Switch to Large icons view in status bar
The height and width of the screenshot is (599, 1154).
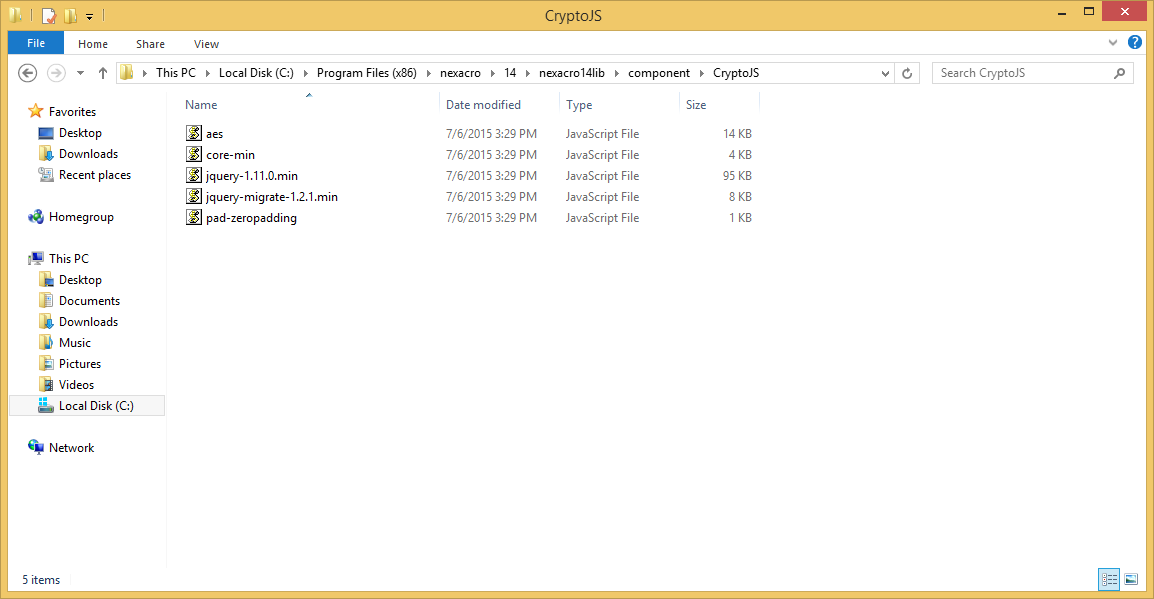(x=1131, y=579)
